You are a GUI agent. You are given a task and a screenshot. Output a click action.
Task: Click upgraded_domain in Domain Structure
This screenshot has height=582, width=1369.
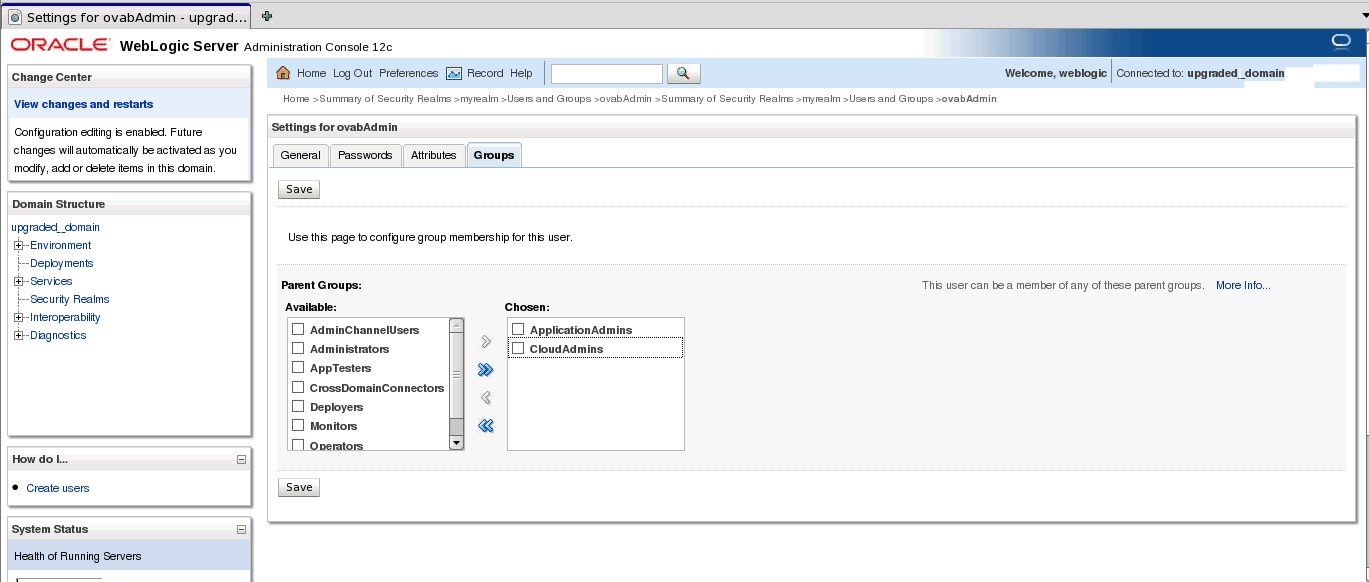point(56,227)
